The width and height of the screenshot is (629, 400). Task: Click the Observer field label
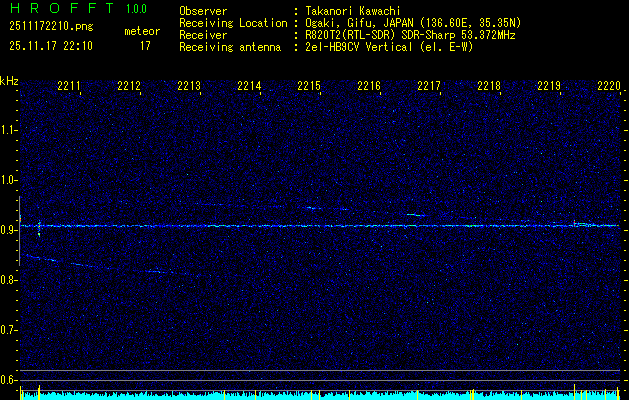coord(203,11)
